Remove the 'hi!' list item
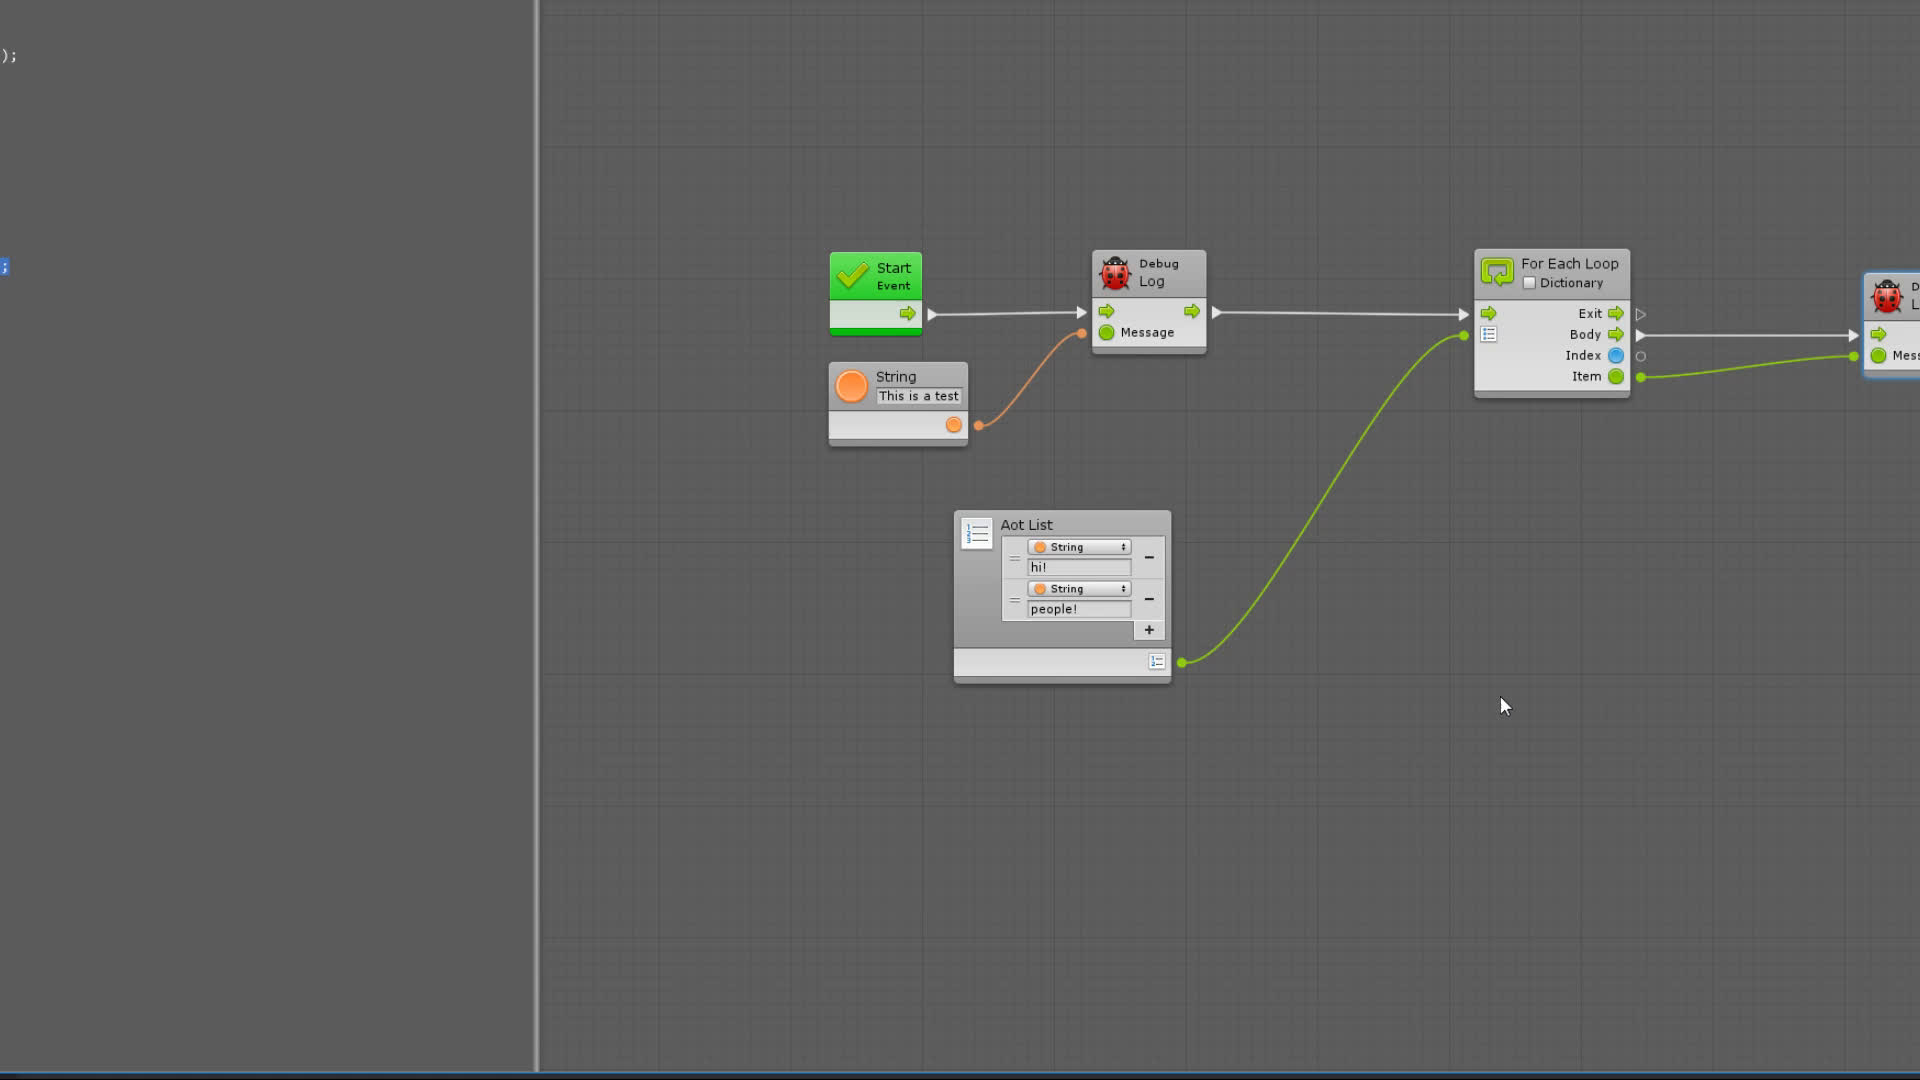This screenshot has width=1920, height=1080. click(1149, 557)
